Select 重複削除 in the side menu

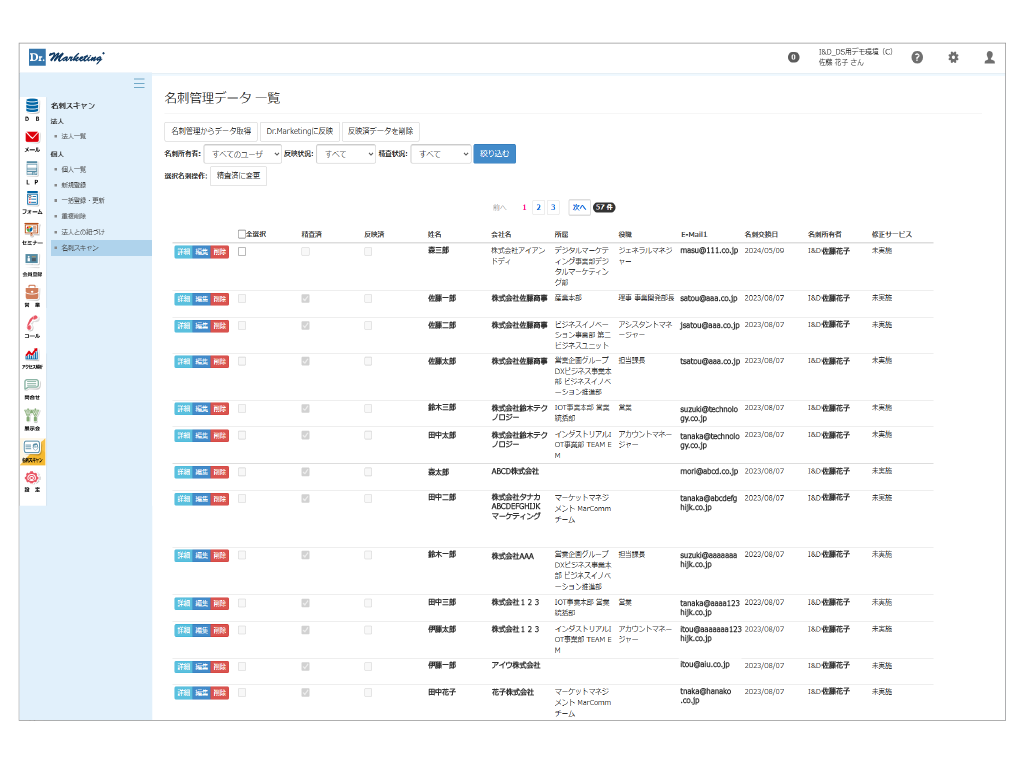tap(74, 216)
